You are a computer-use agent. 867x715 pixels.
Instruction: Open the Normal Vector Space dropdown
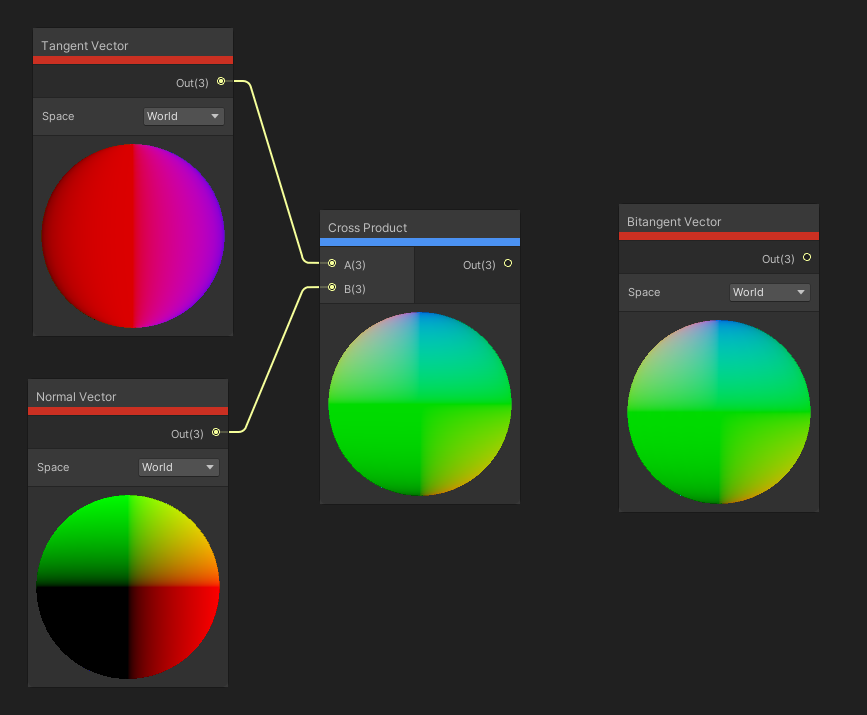[178, 467]
